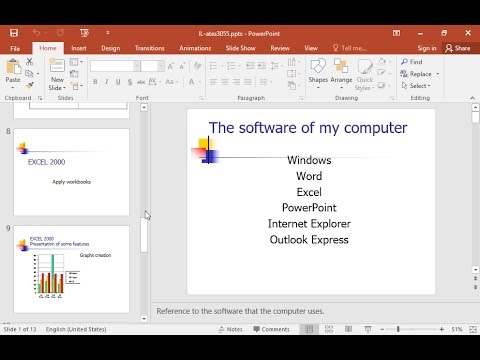Switch to Slide Sorter view icon

coord(329,329)
